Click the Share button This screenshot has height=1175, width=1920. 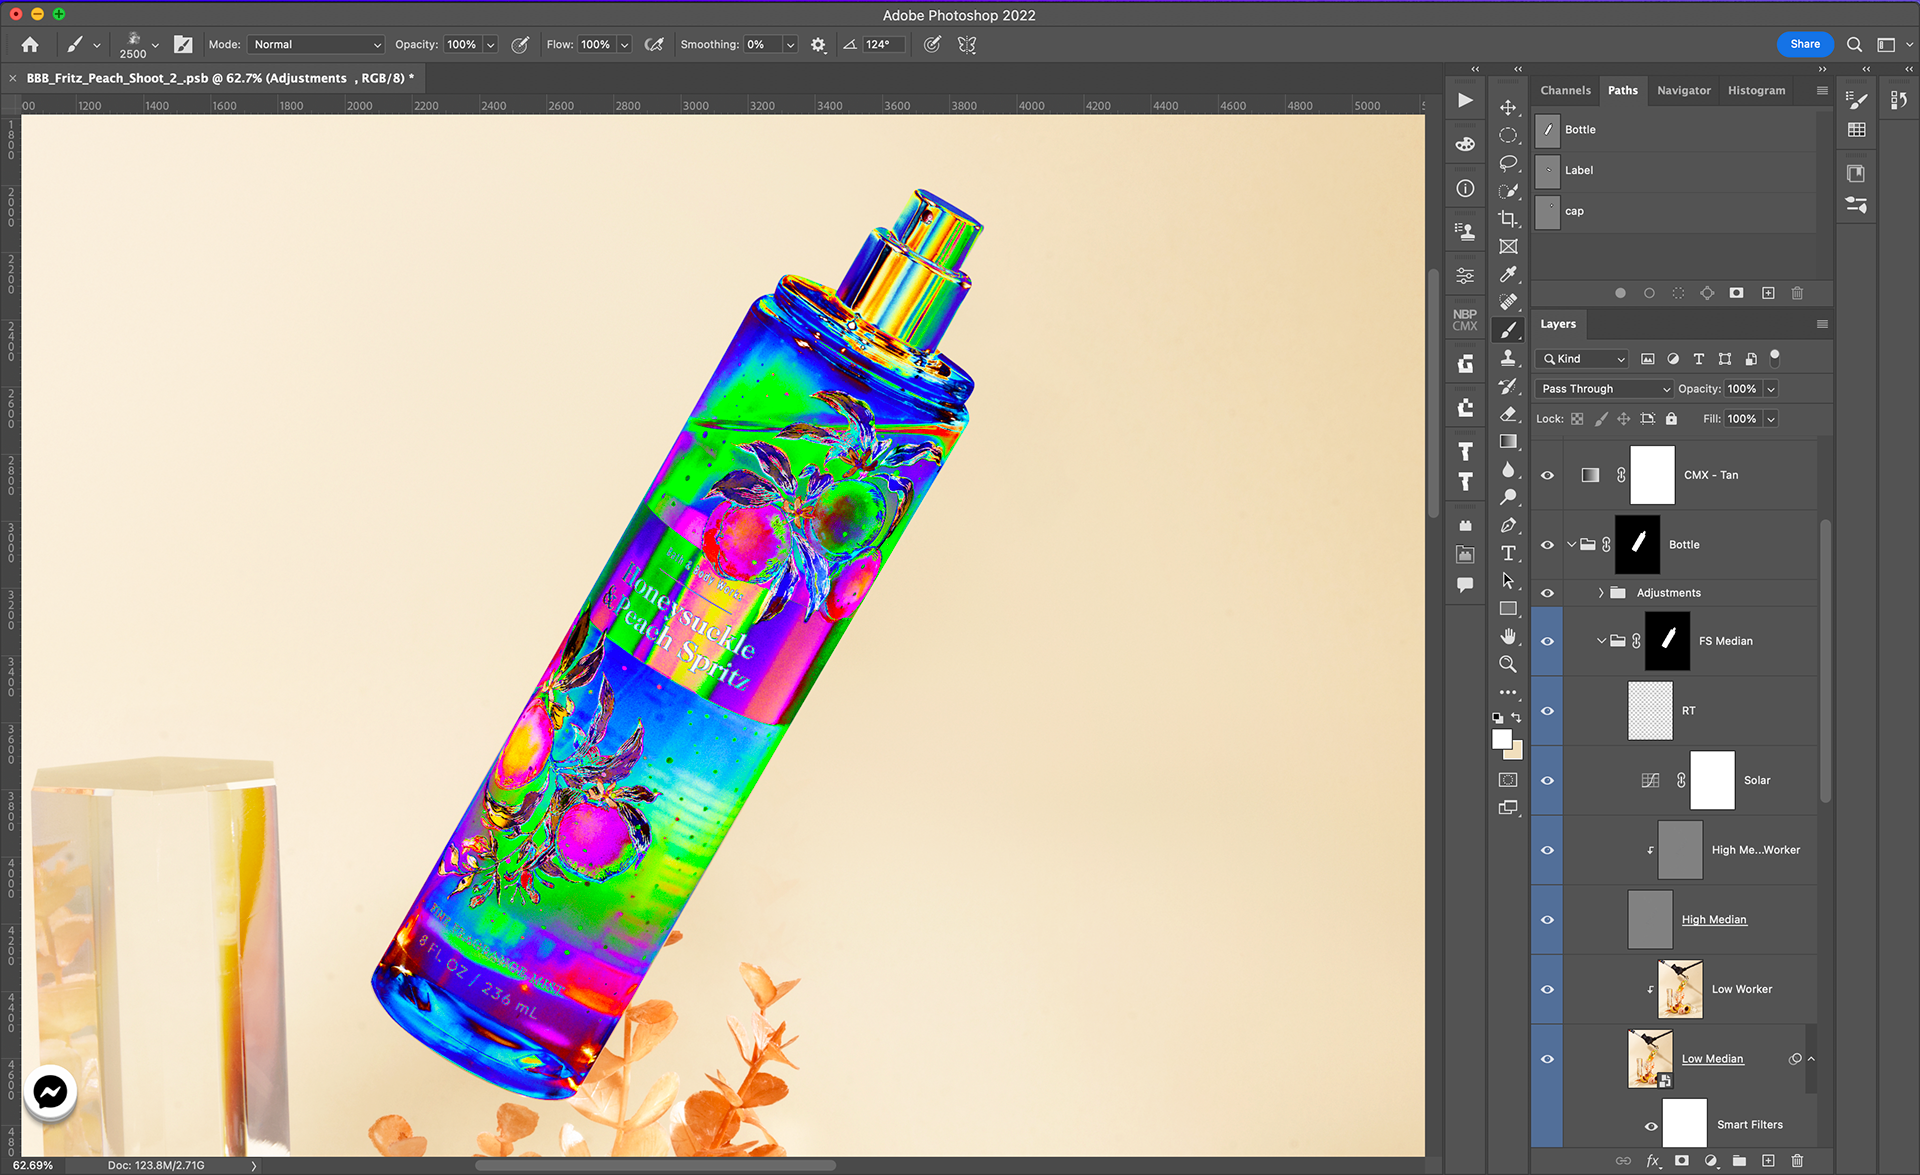click(1804, 44)
